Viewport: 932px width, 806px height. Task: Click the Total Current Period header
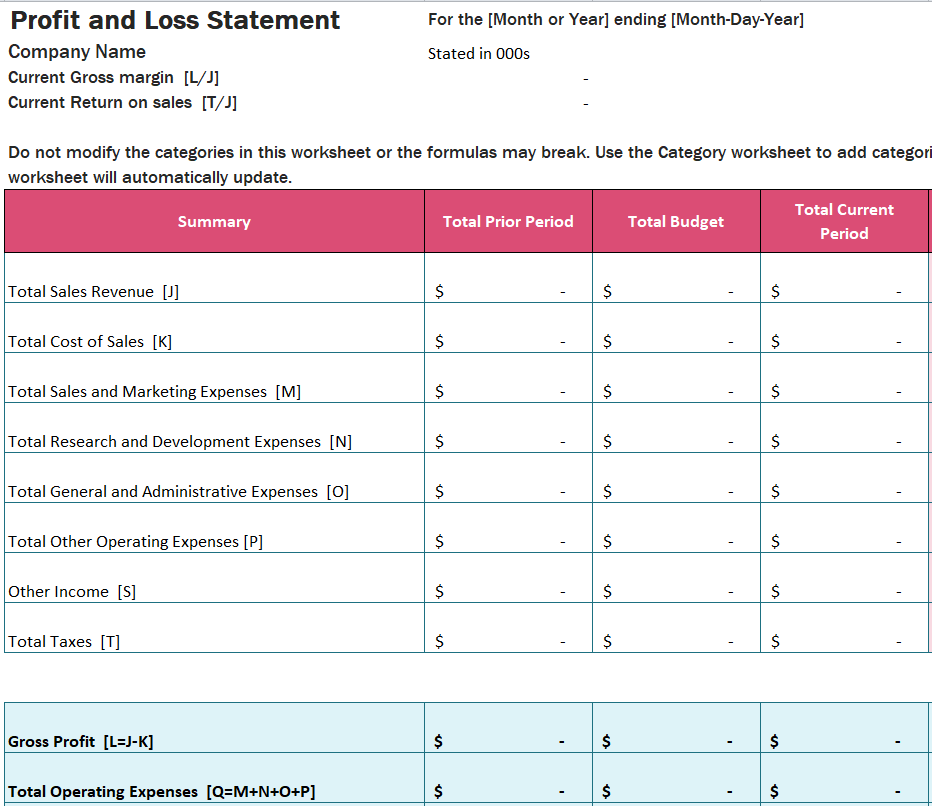[x=844, y=221]
